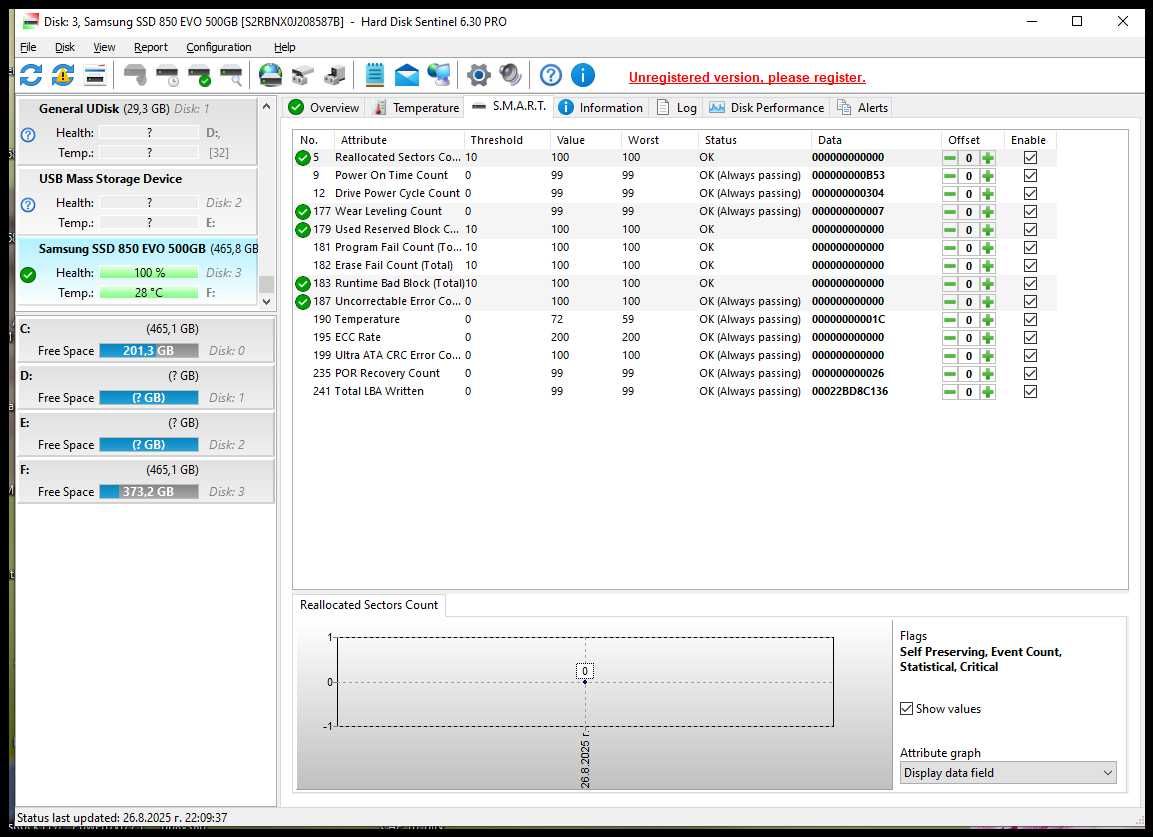Image resolution: width=1153 pixels, height=837 pixels.
Task: Click the globe over disk toolbar icon
Action: point(271,75)
